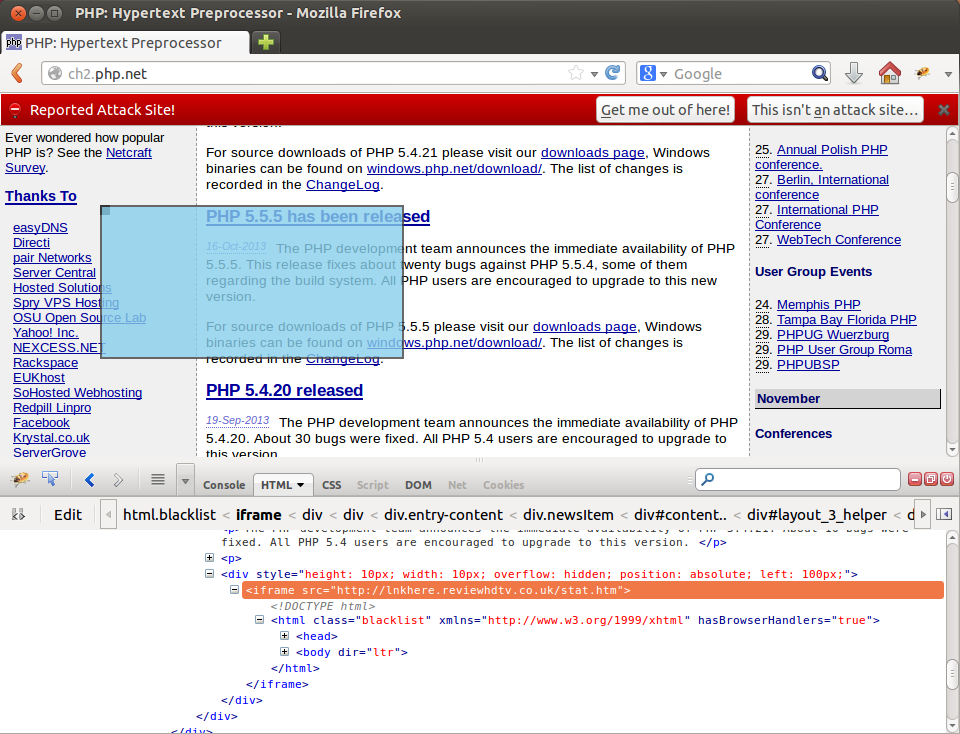This screenshot has height=734, width=960.
Task: Select html.blacklist in the breadcrumb path
Action: (x=170, y=515)
